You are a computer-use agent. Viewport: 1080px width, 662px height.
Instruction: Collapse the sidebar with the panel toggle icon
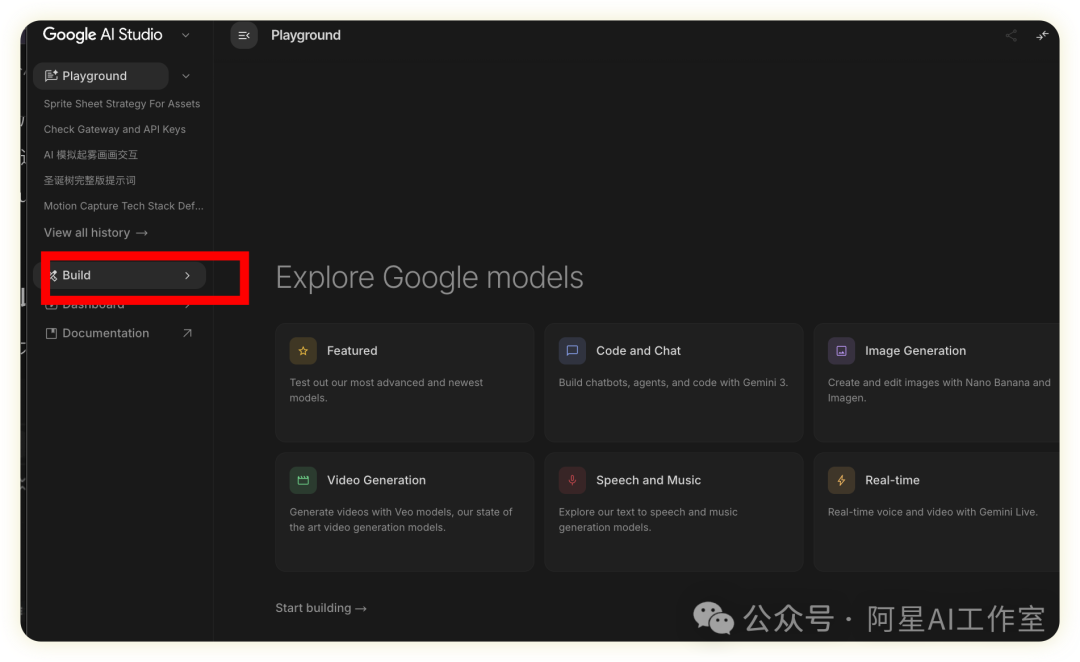(244, 35)
